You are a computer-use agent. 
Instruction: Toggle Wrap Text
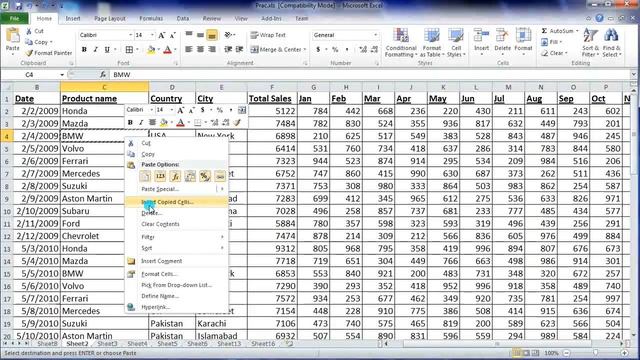coord(268,35)
